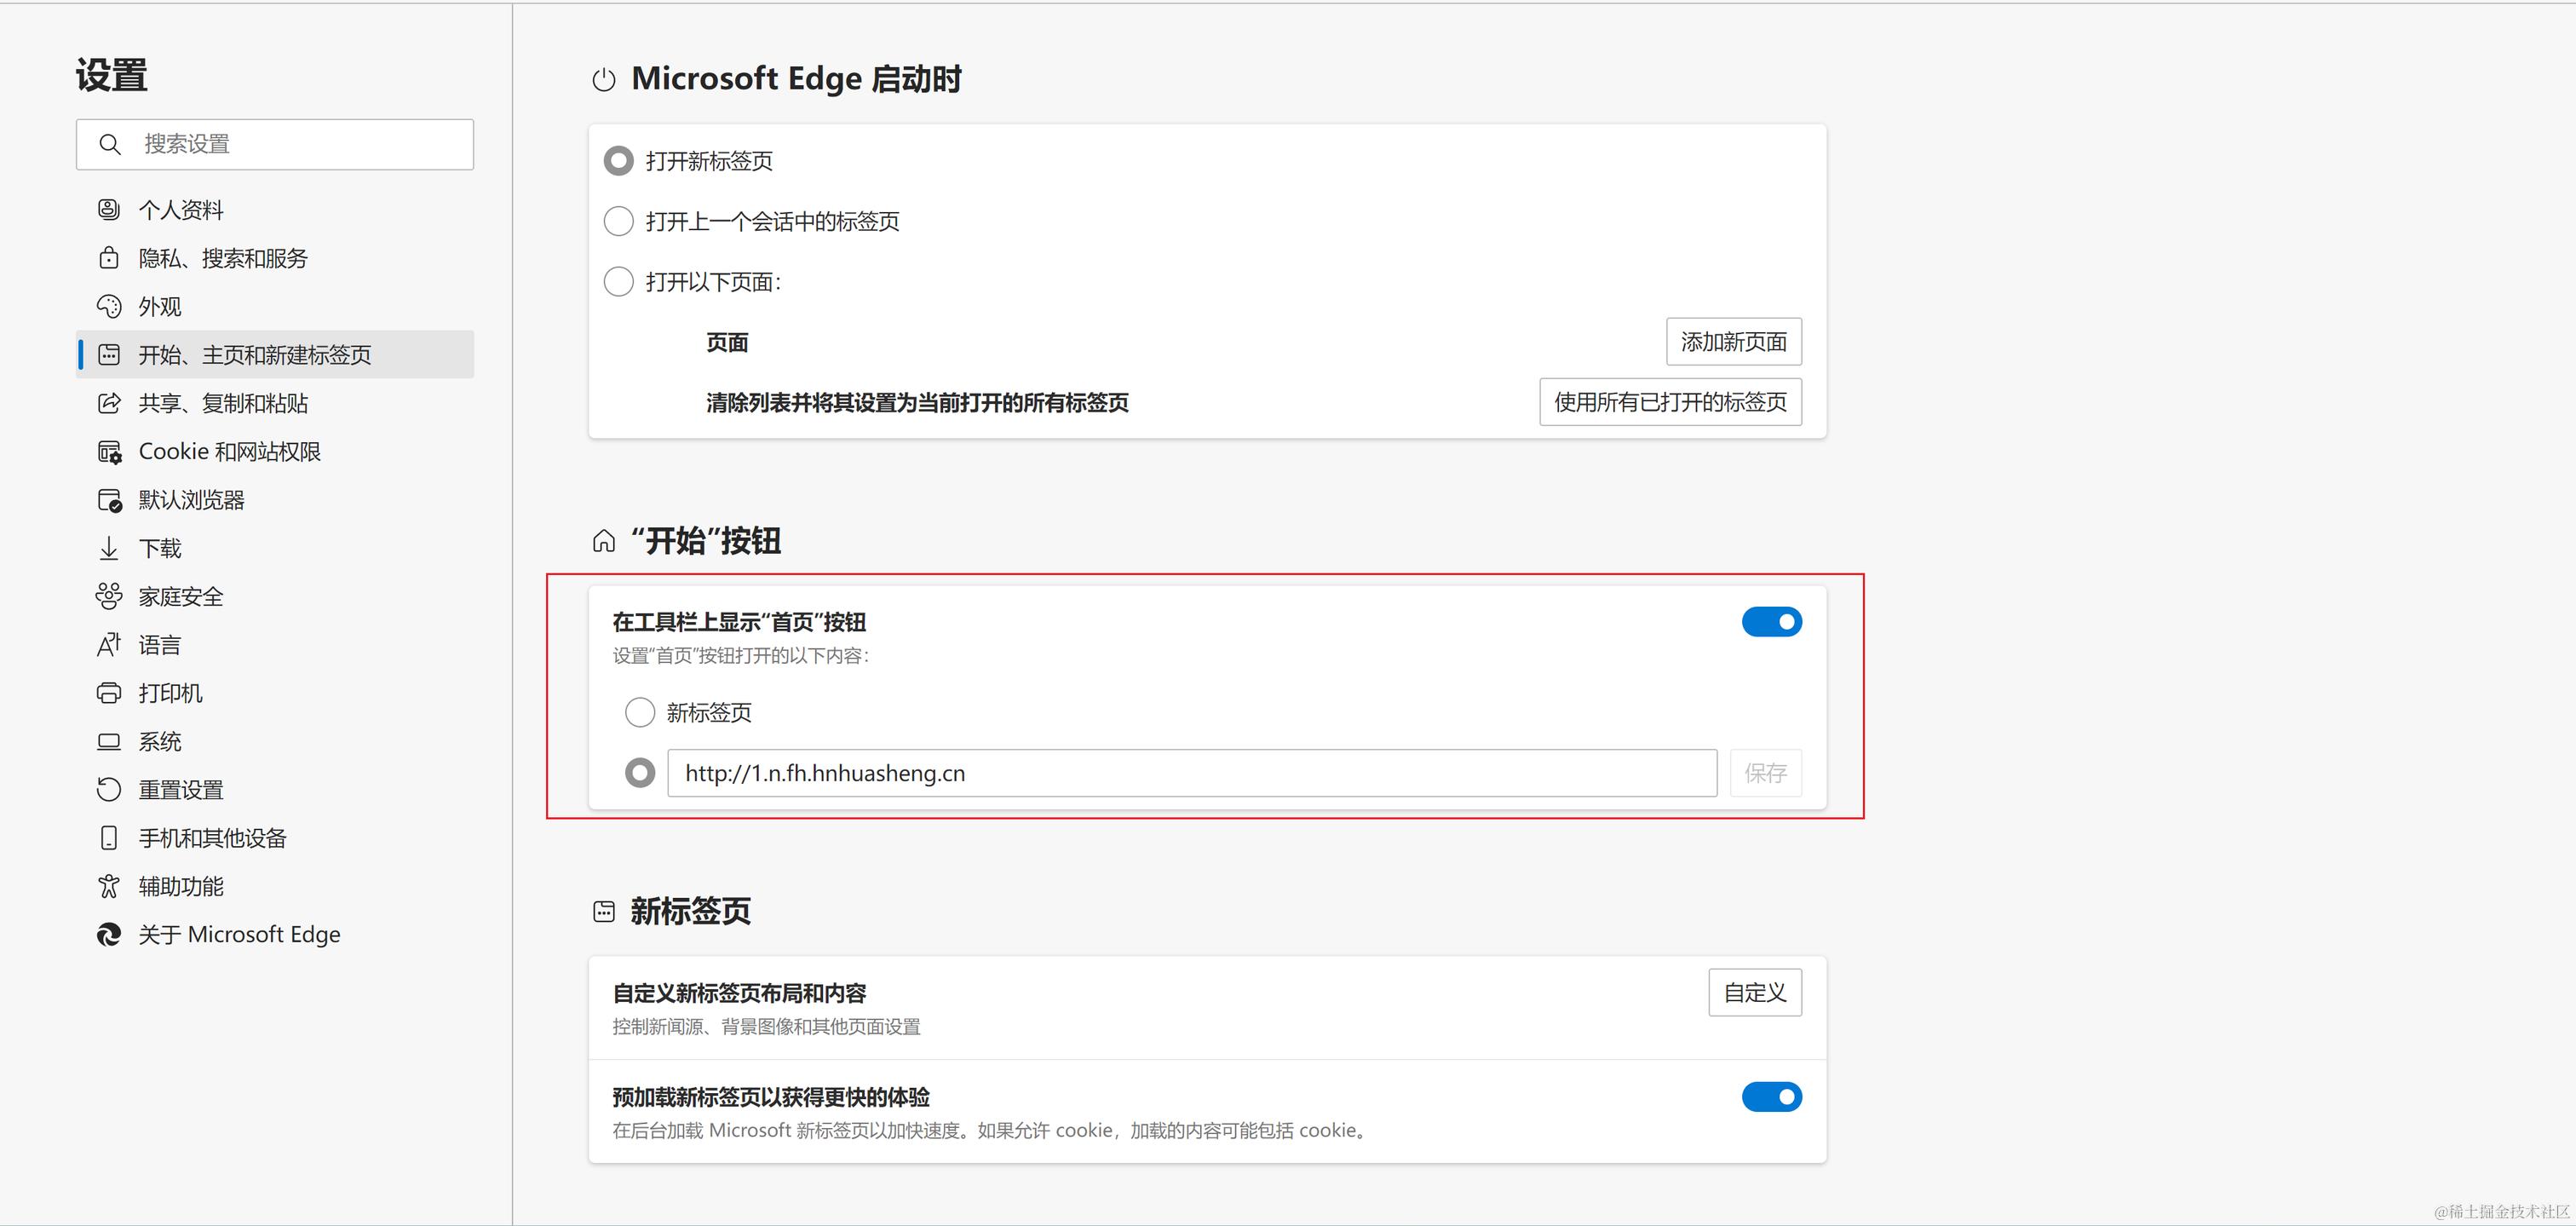This screenshot has width=2576, height=1226.
Task: Open Cookie 和网站权限 settings section
Action: click(x=229, y=452)
